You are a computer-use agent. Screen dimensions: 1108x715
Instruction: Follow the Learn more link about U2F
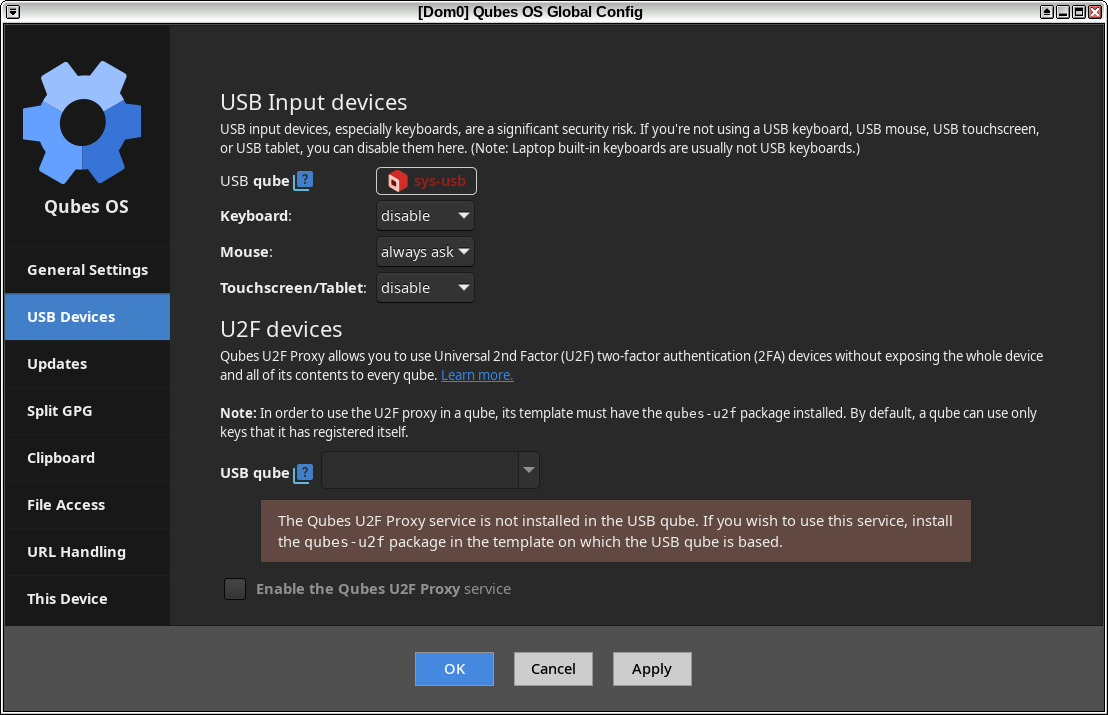coord(476,374)
